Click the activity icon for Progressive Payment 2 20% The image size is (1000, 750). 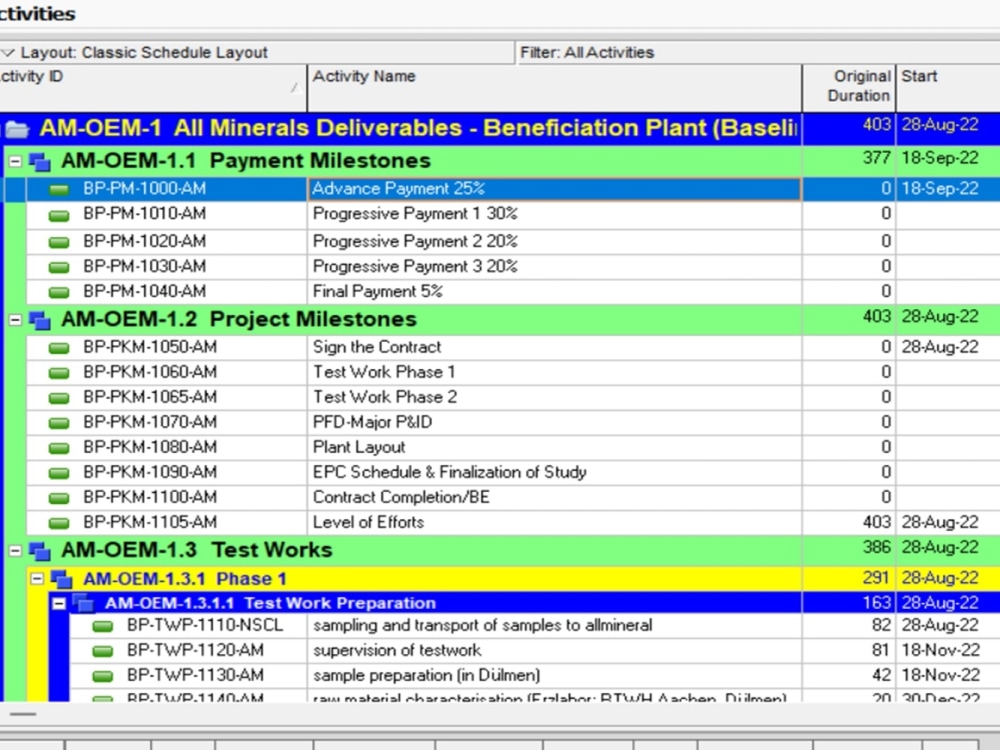[x=60, y=241]
